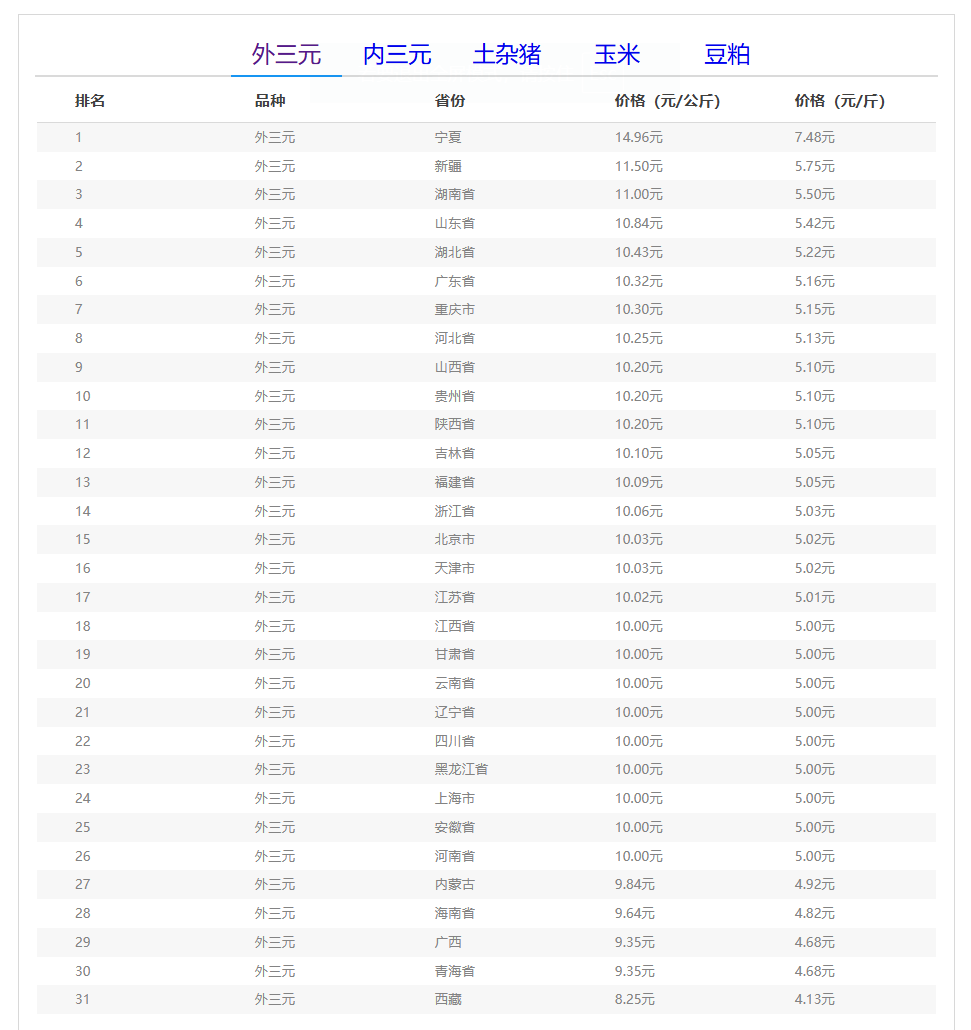Switch to the 玉米 tab
Image resolution: width=971 pixels, height=1030 pixels.
(617, 54)
